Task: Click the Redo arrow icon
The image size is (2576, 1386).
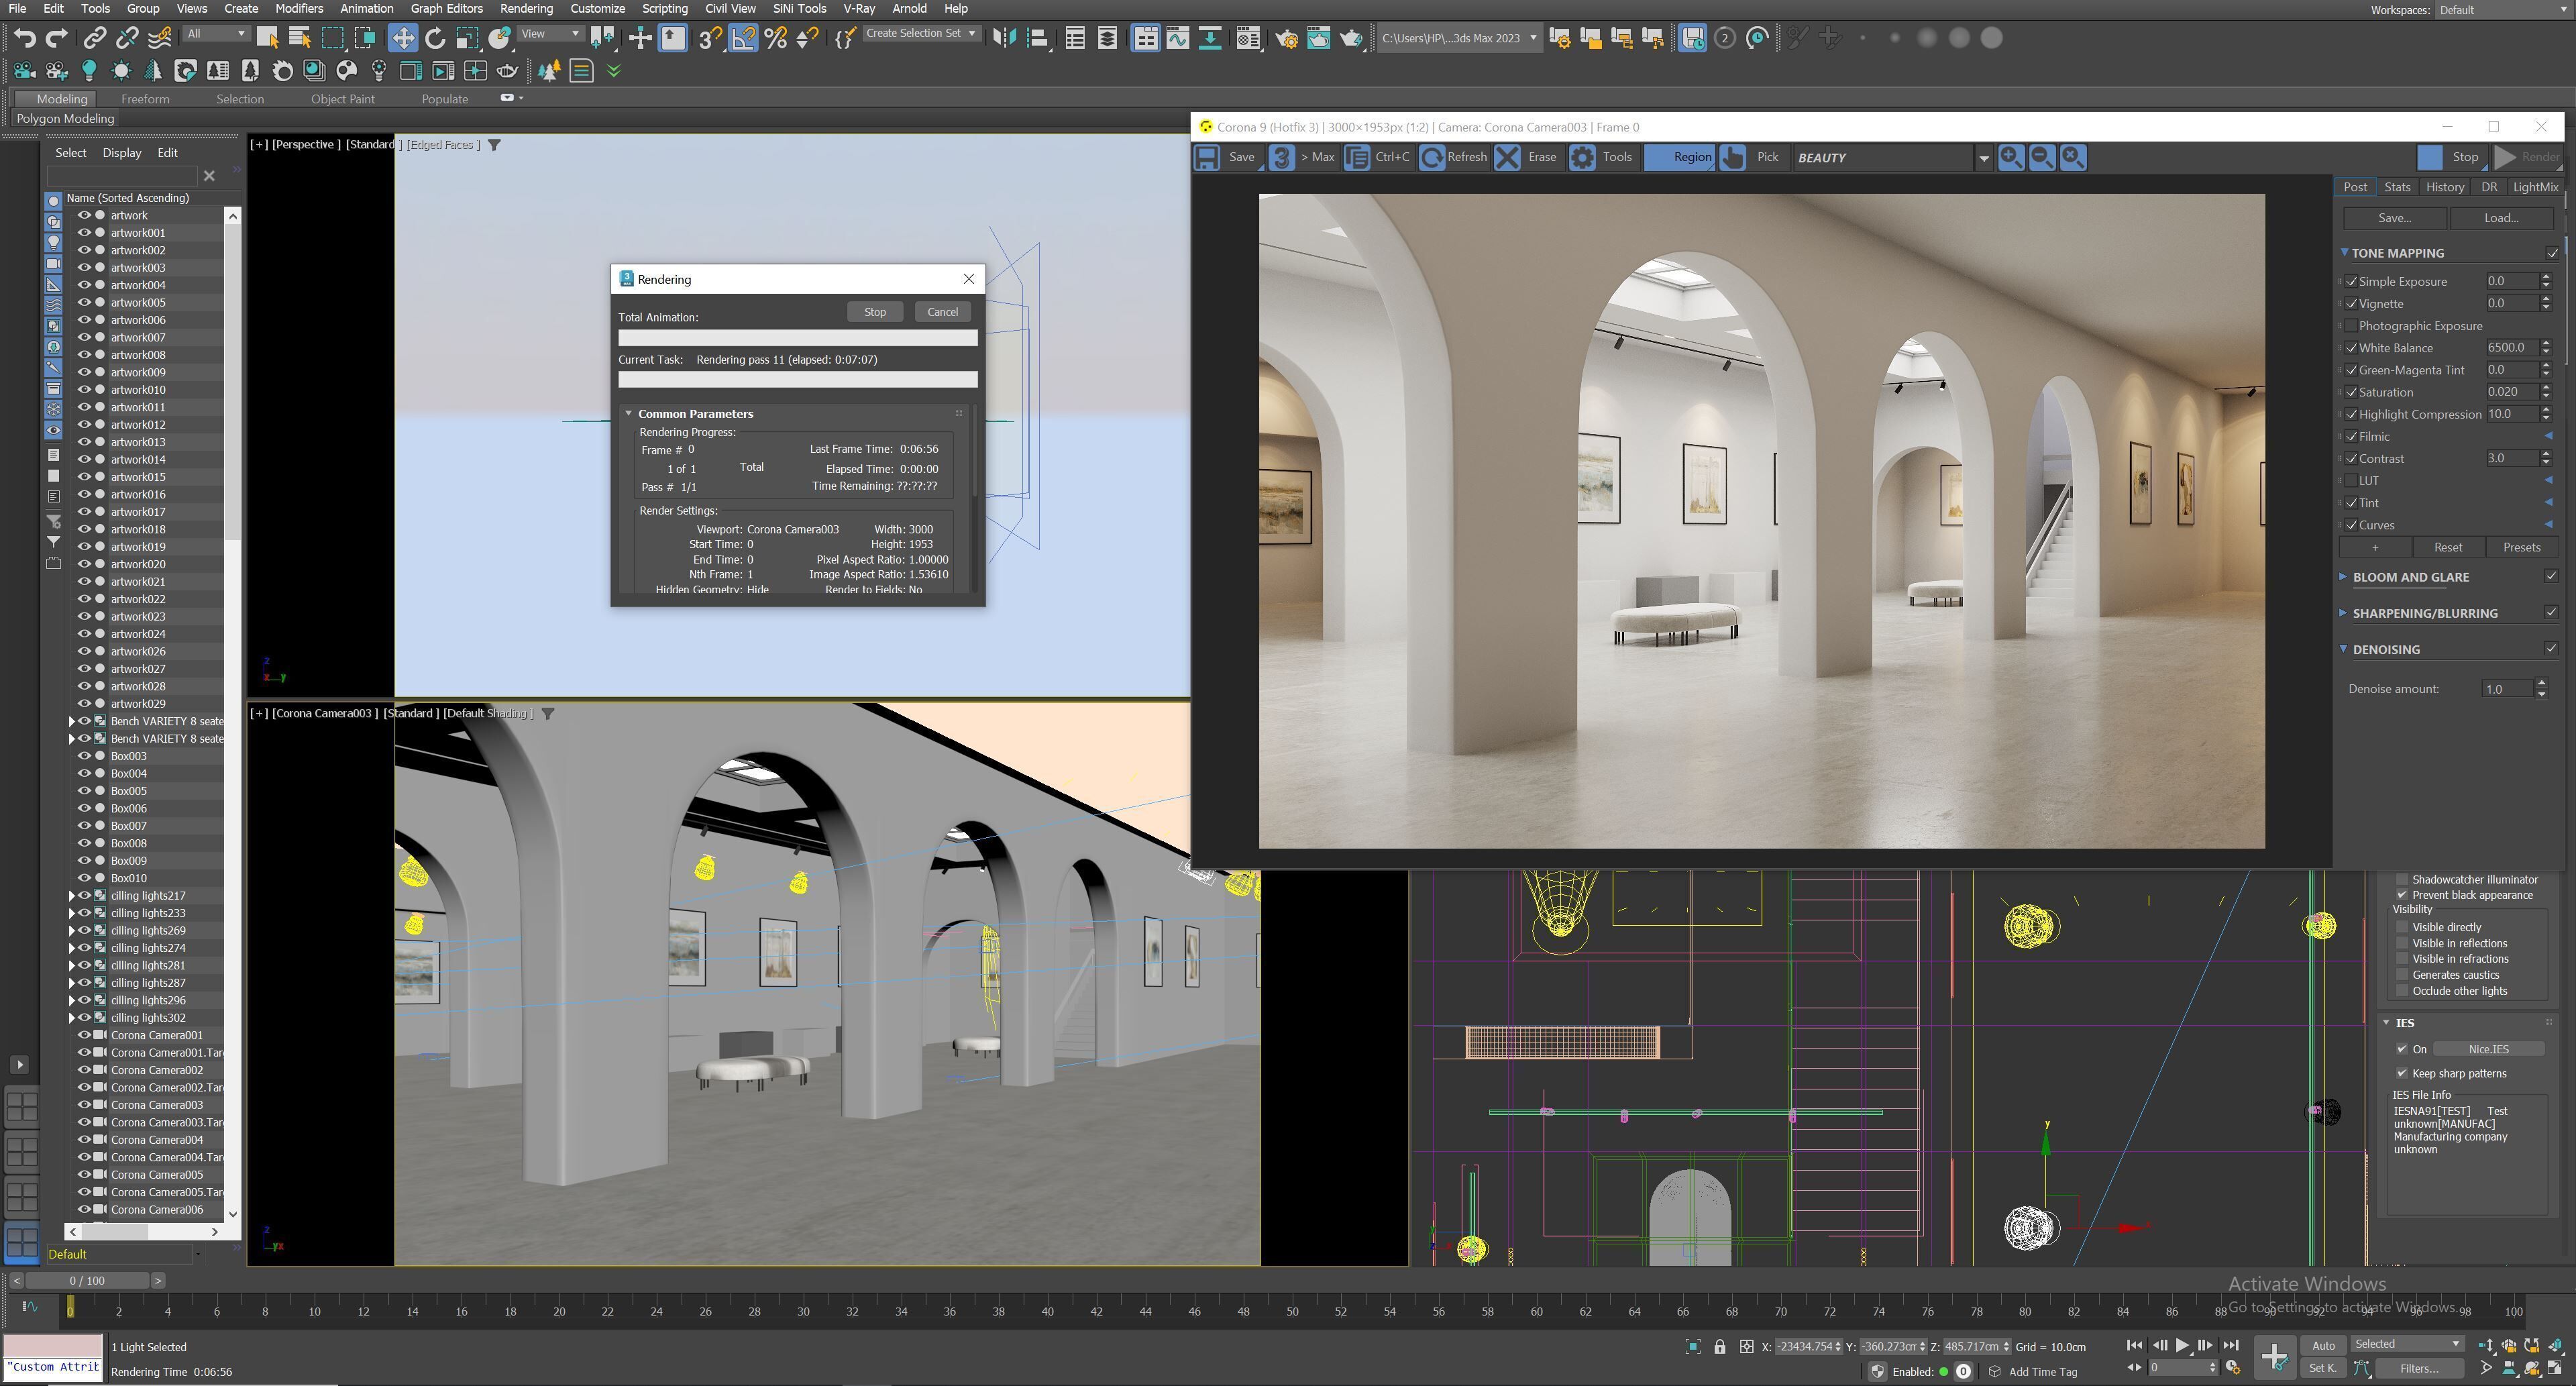Action: click(x=57, y=38)
